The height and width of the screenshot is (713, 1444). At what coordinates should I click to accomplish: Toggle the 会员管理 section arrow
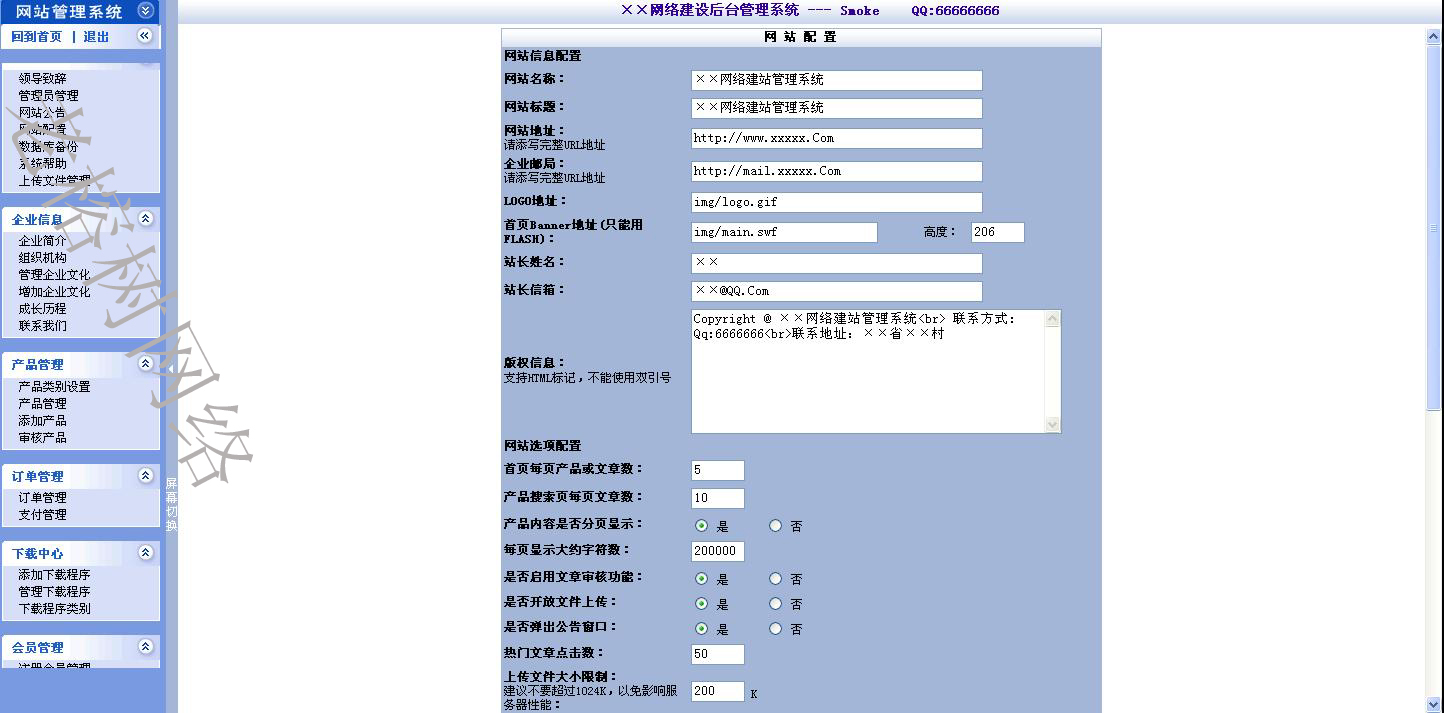coord(145,647)
